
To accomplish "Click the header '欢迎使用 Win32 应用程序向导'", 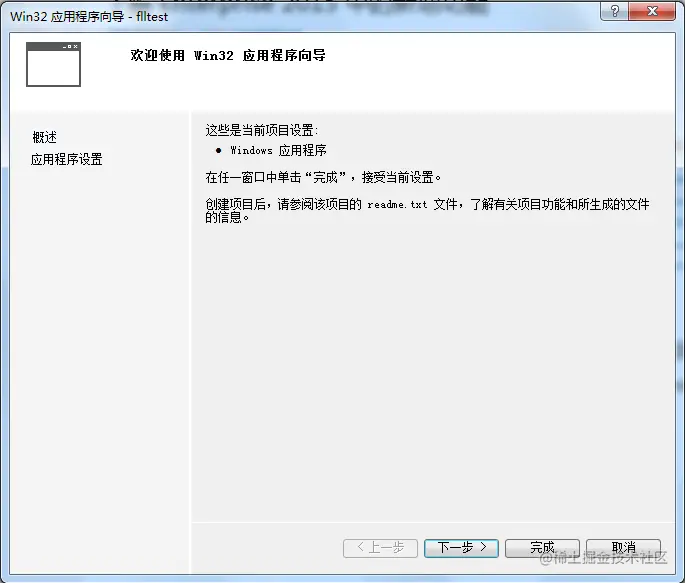I will click(228, 55).
